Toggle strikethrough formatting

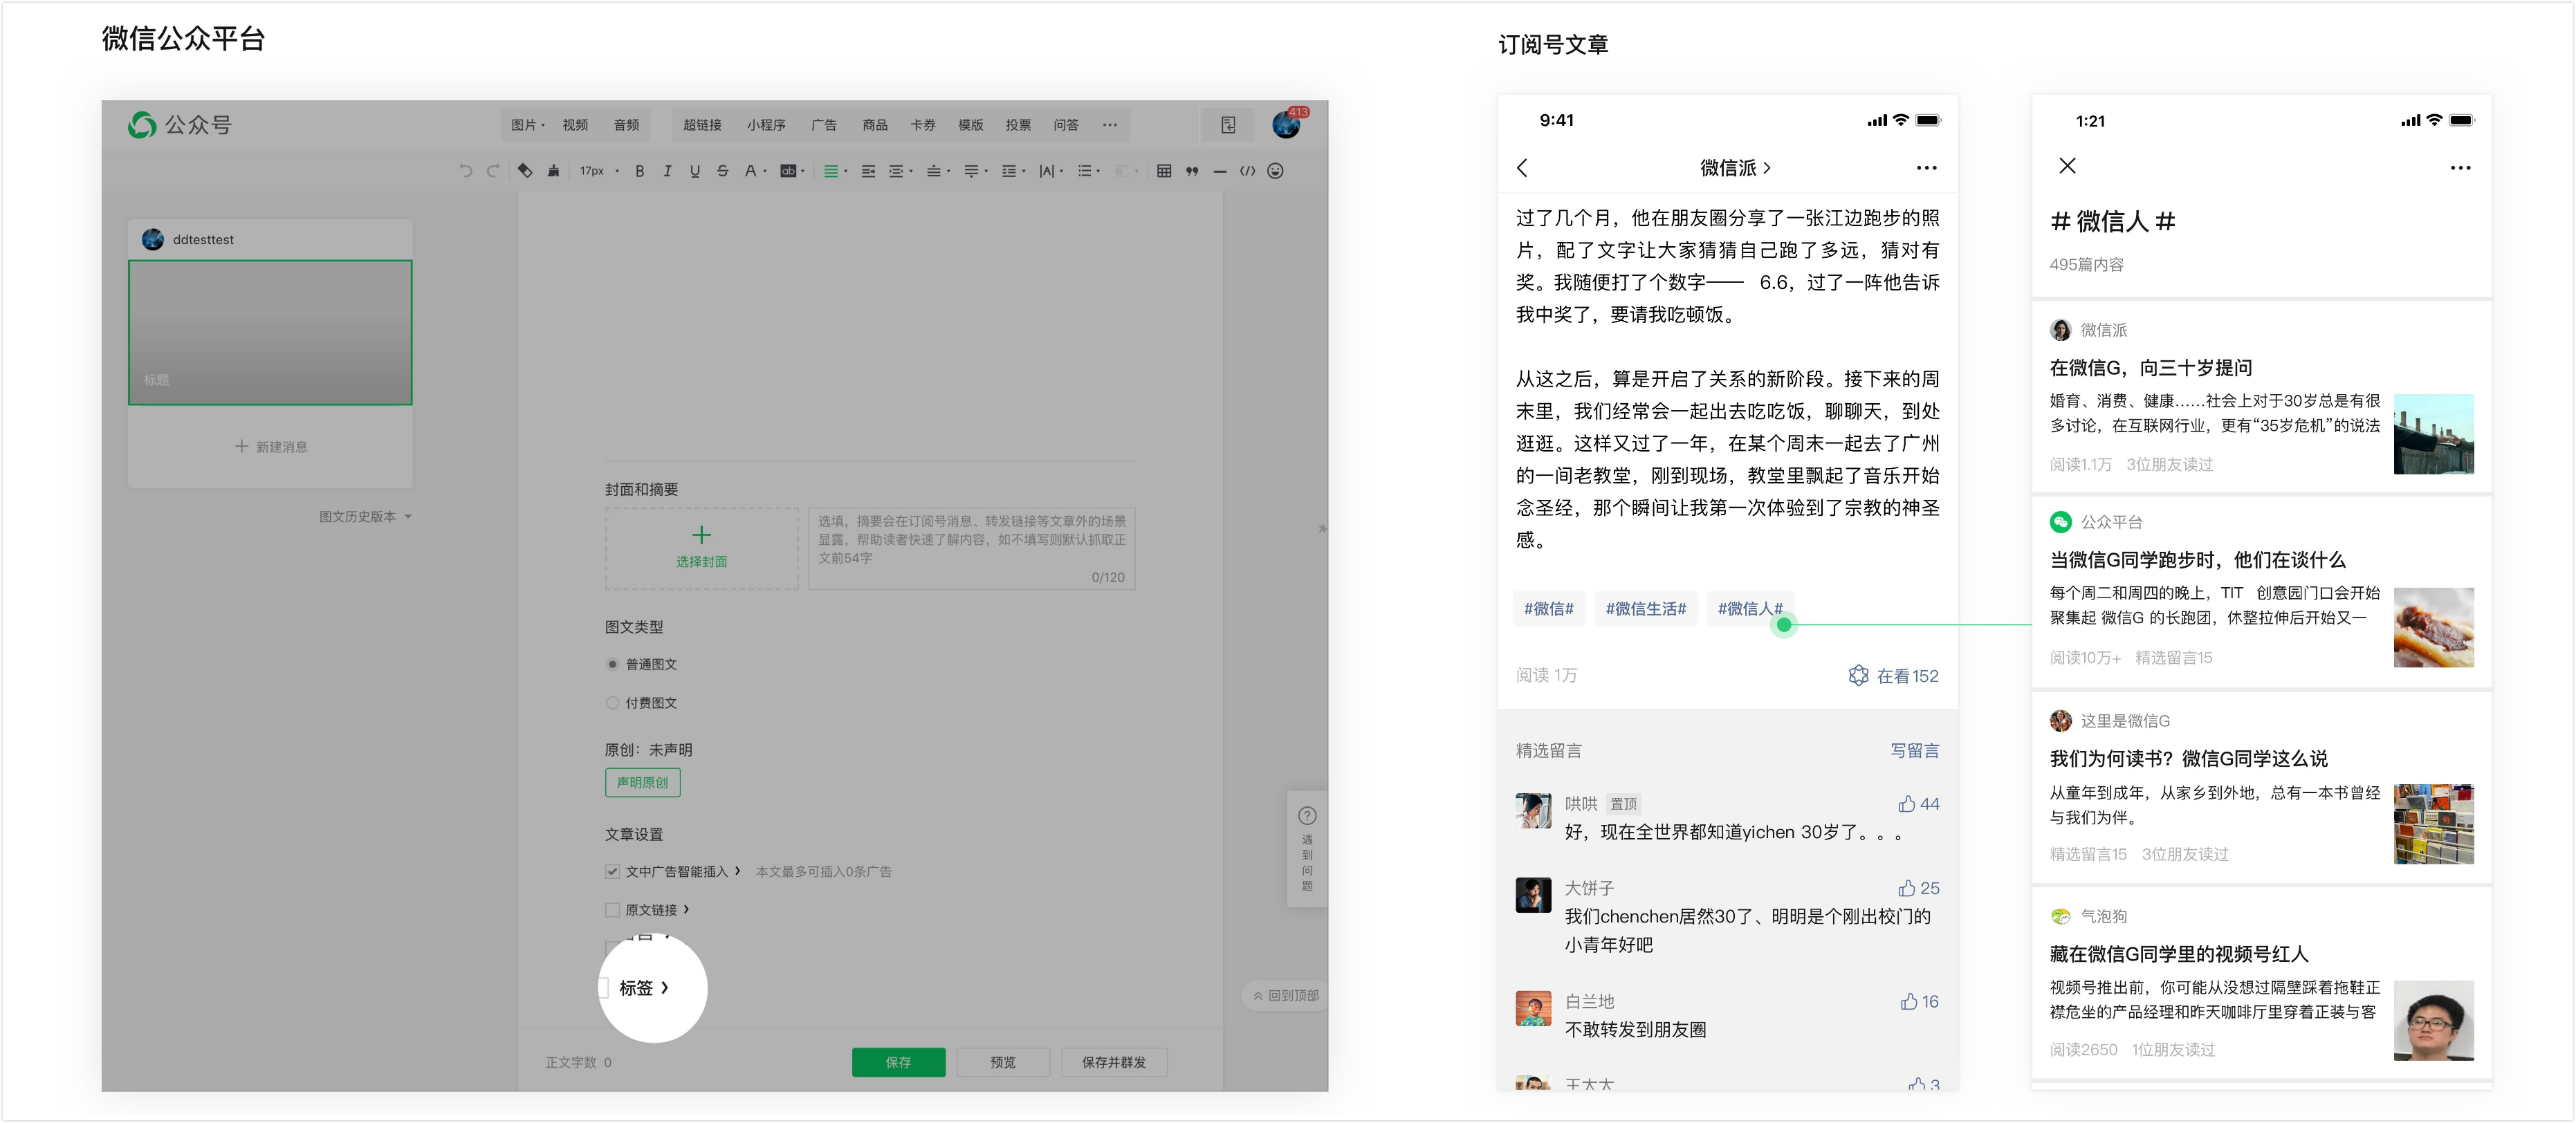[722, 171]
